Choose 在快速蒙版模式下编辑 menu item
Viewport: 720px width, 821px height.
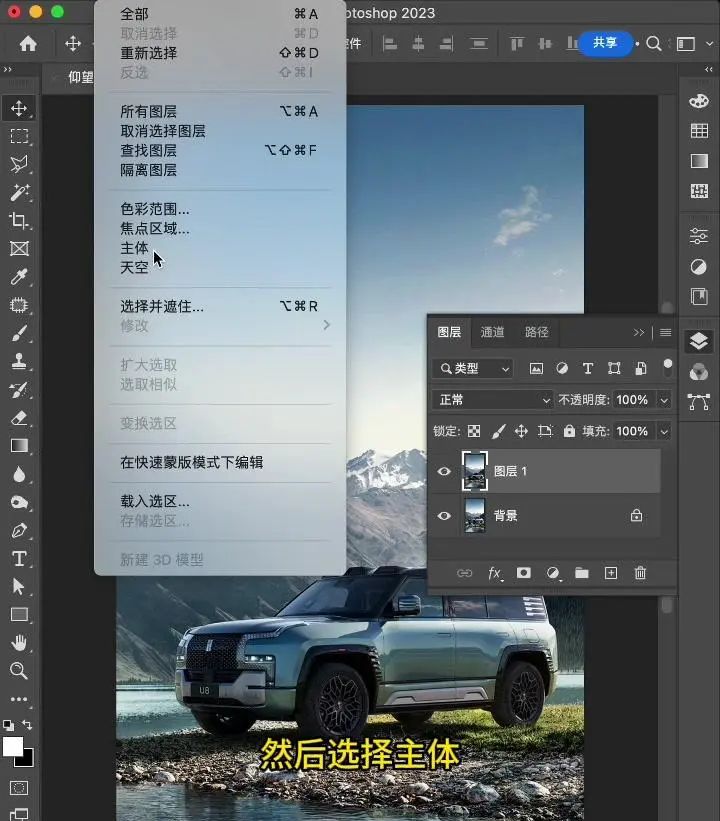(x=192, y=462)
